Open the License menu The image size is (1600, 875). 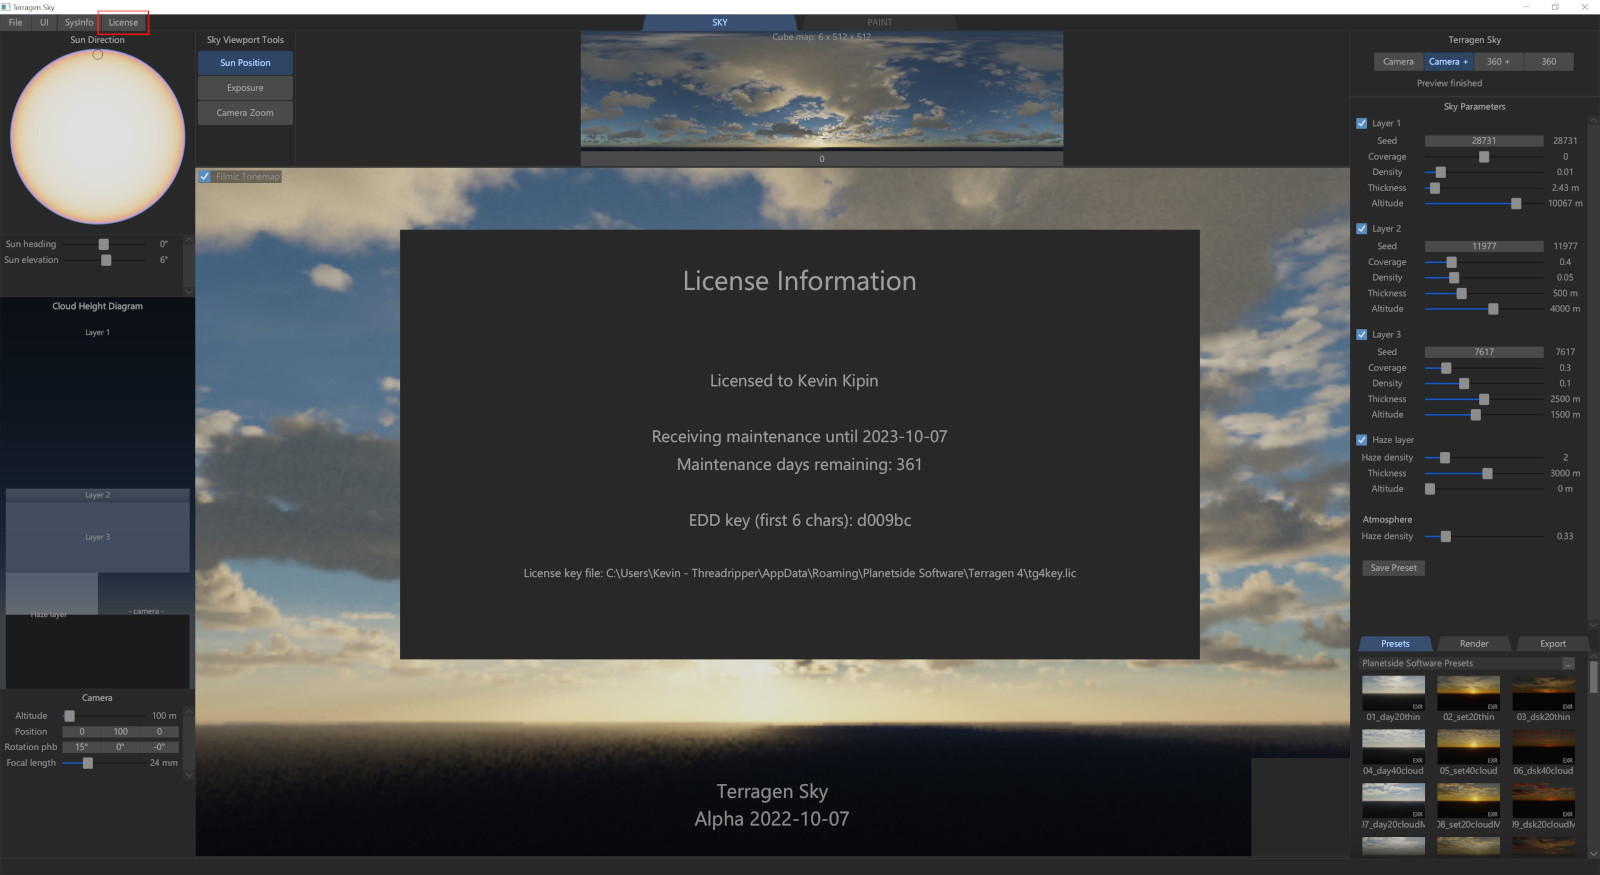(x=124, y=22)
